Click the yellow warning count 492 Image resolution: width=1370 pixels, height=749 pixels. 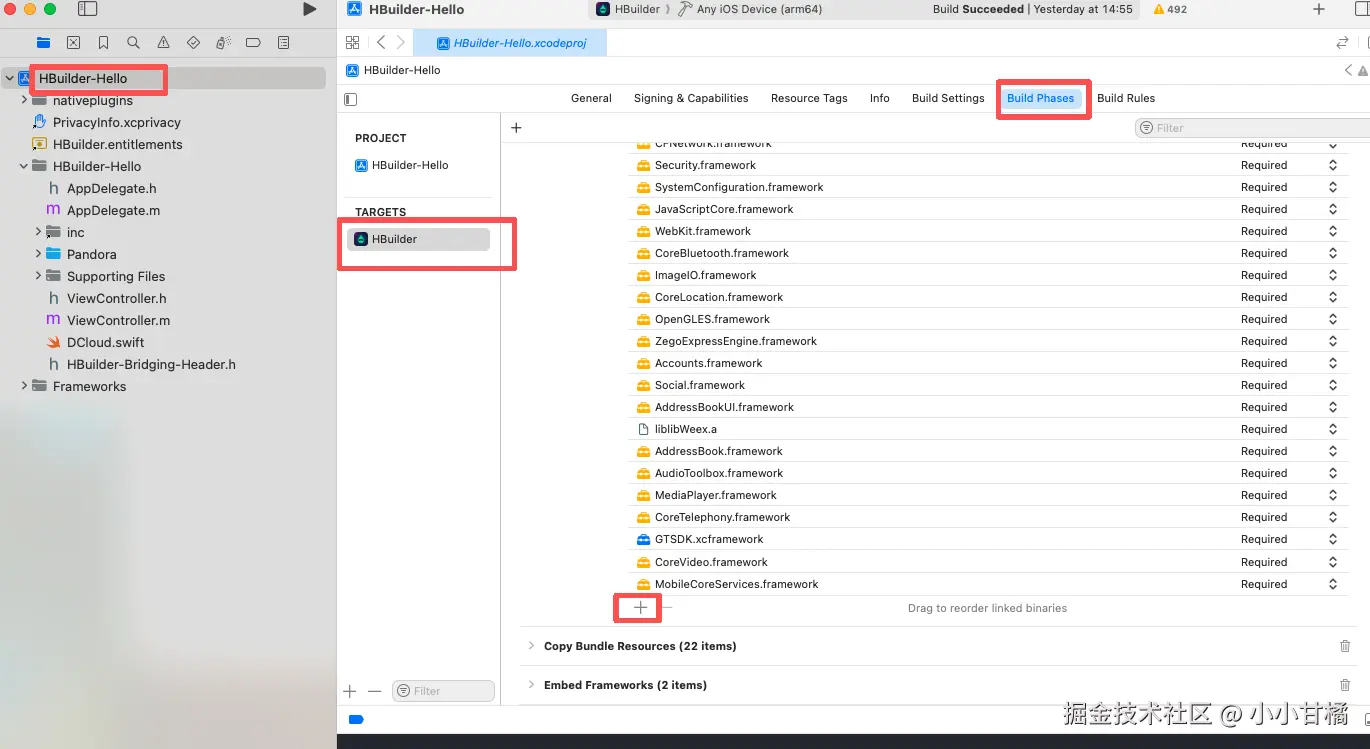(x=1170, y=9)
